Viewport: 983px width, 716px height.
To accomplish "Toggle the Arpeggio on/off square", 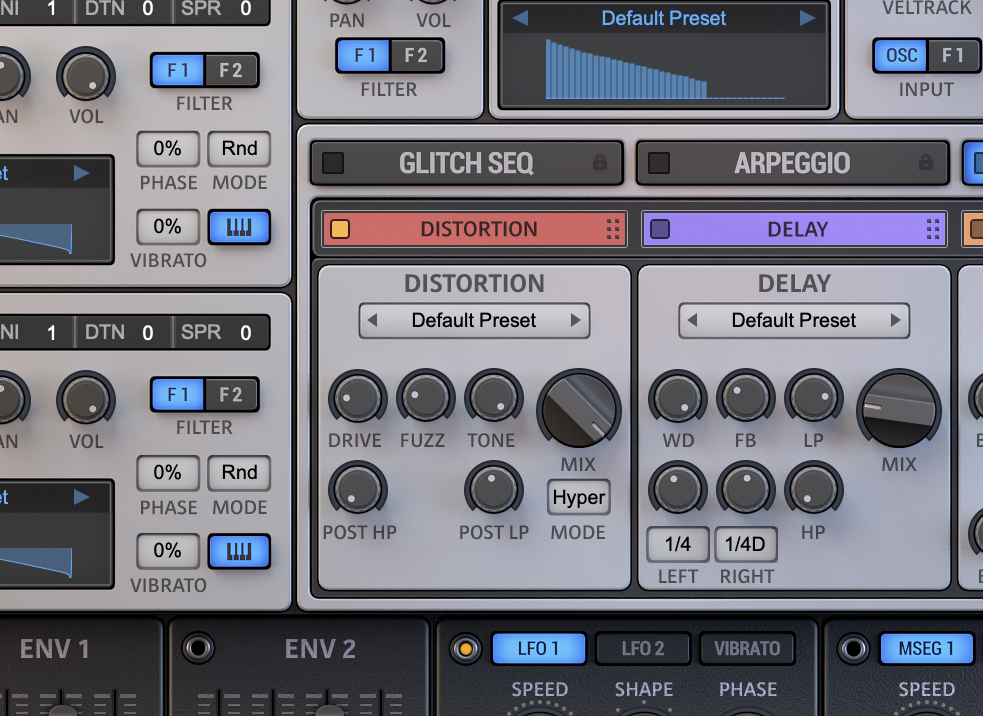I will click(x=659, y=163).
